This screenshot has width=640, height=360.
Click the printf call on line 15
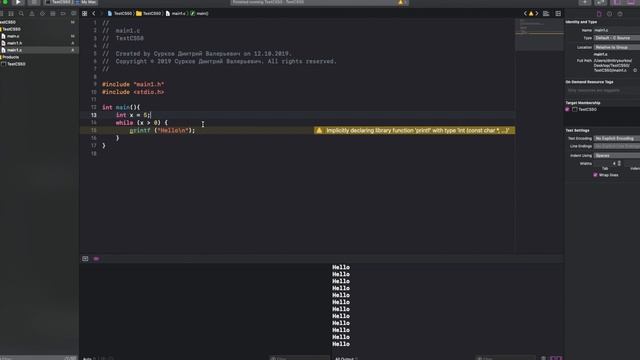(x=162, y=131)
